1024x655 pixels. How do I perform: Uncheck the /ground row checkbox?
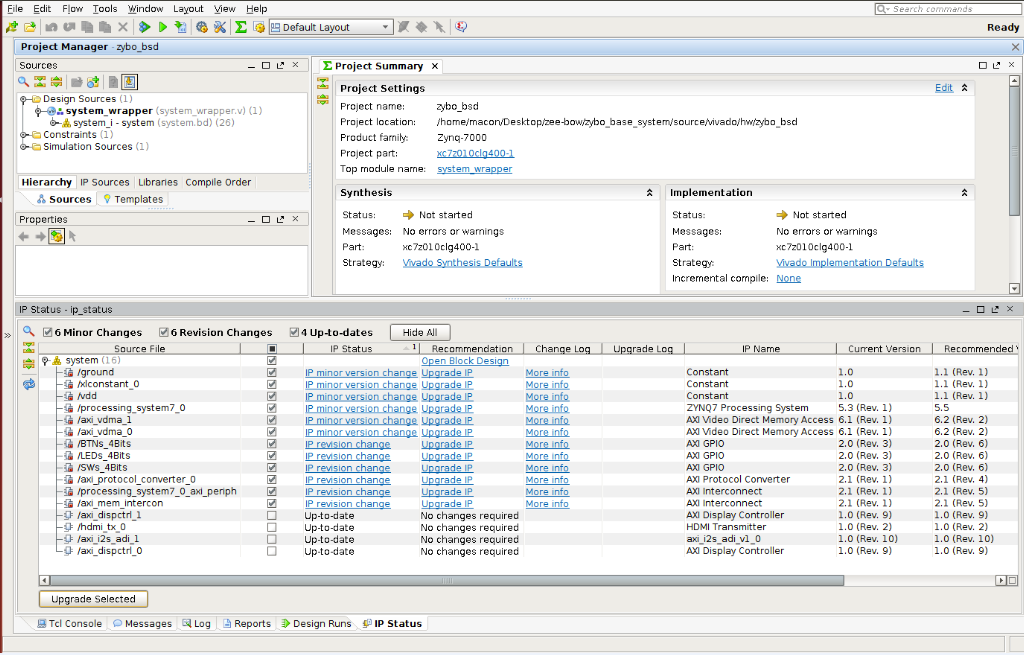[272, 372]
